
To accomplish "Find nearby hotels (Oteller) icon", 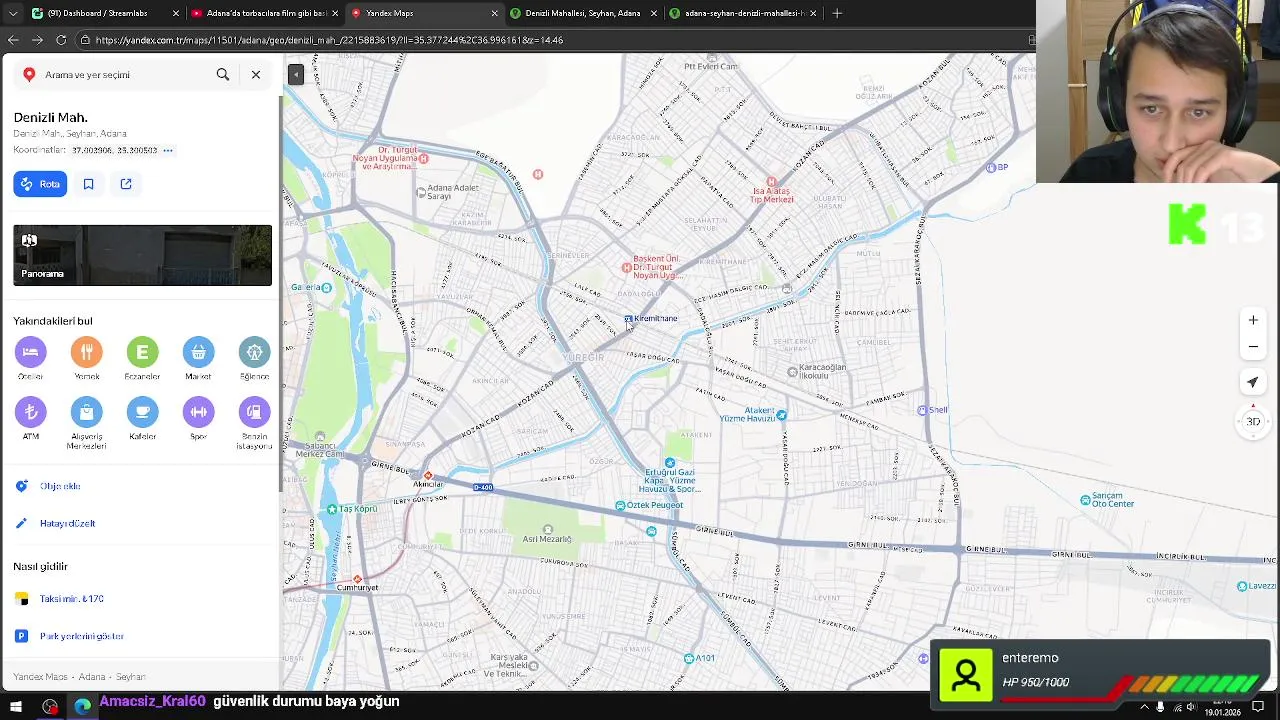I will 30,352.
